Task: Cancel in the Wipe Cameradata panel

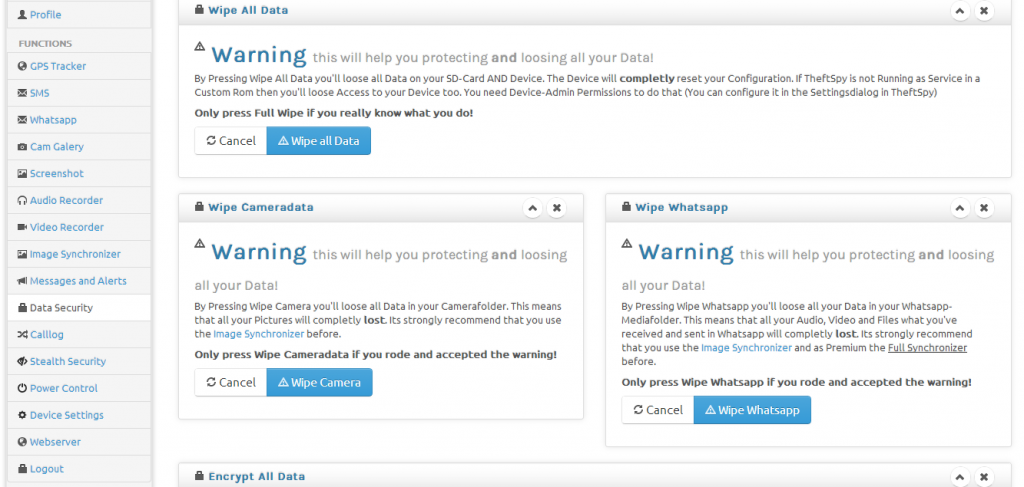Action: point(231,382)
